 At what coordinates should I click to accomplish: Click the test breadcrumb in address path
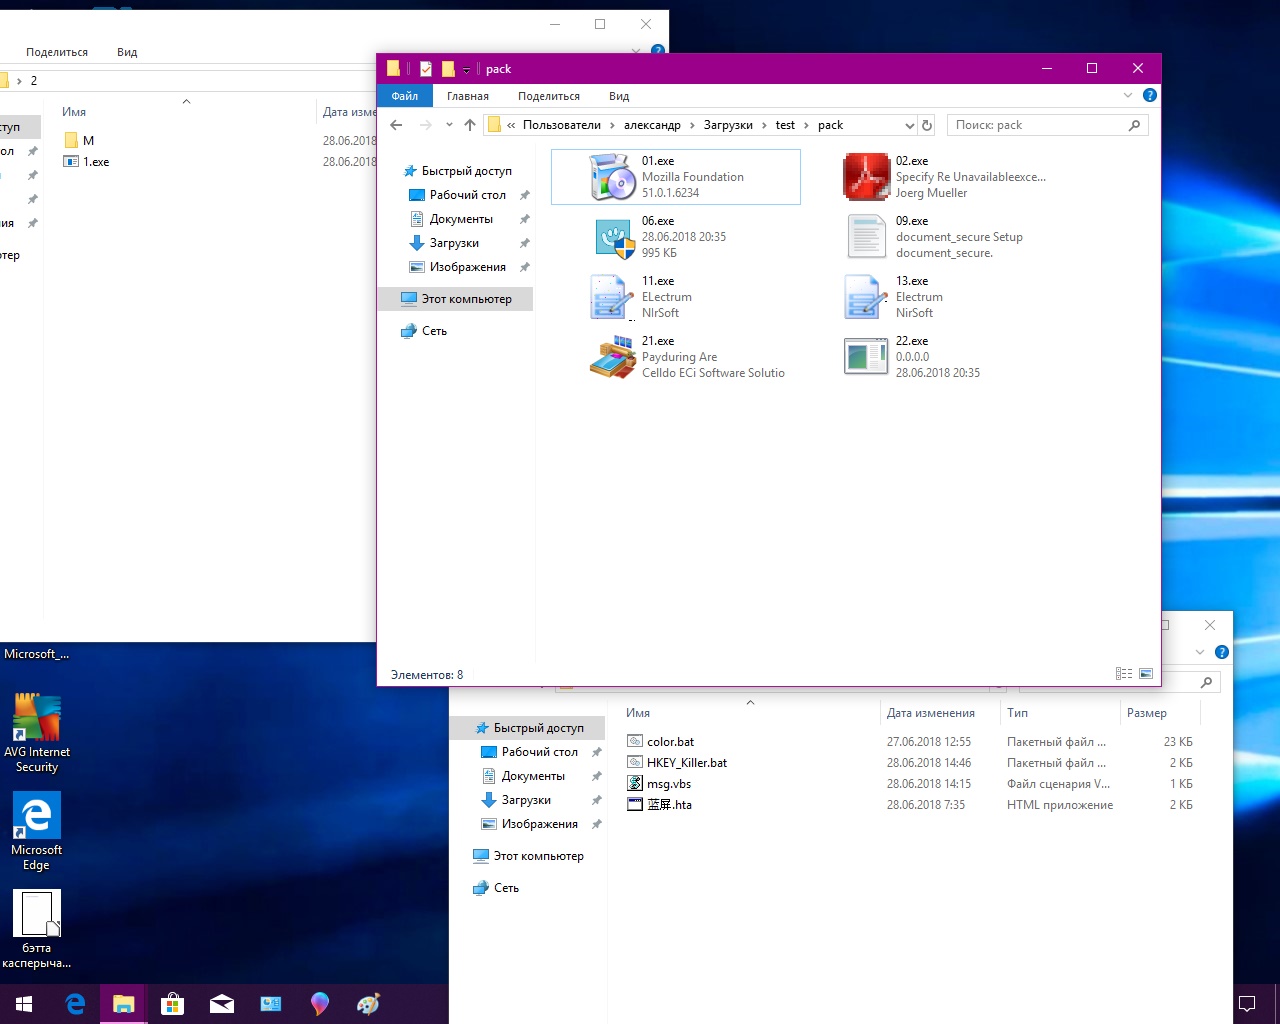click(785, 125)
